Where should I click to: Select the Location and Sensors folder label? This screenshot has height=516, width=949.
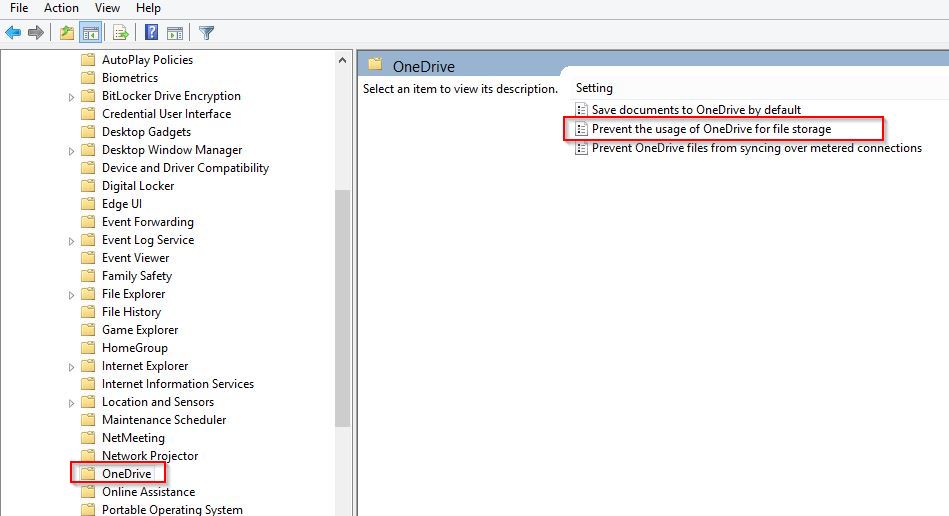click(158, 402)
